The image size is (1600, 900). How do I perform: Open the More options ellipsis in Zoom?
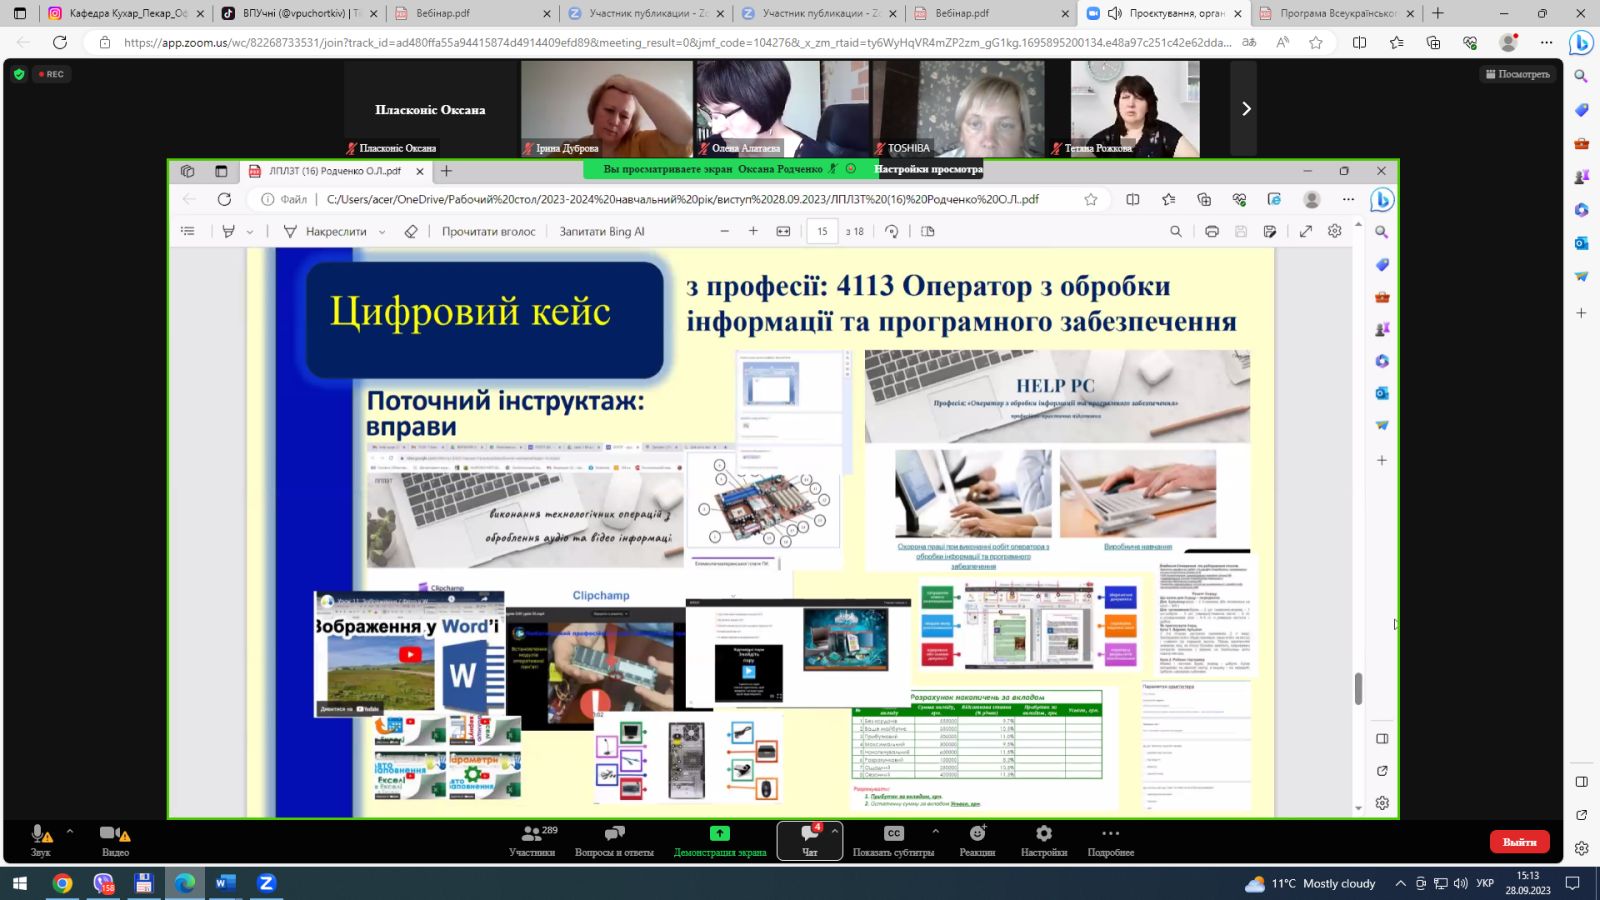coord(1111,840)
